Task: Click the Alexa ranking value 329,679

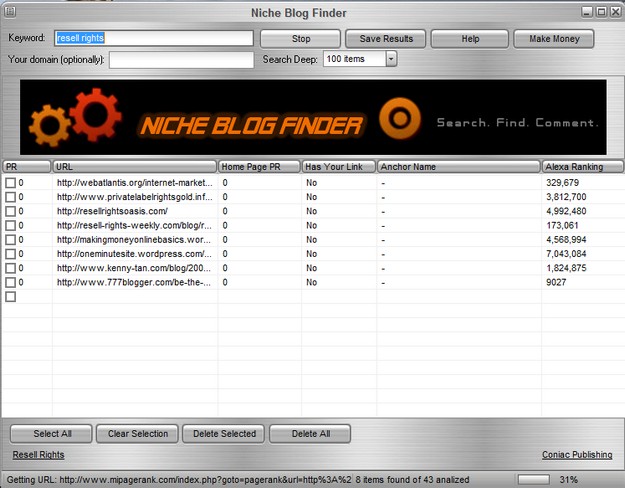Action: [562, 183]
